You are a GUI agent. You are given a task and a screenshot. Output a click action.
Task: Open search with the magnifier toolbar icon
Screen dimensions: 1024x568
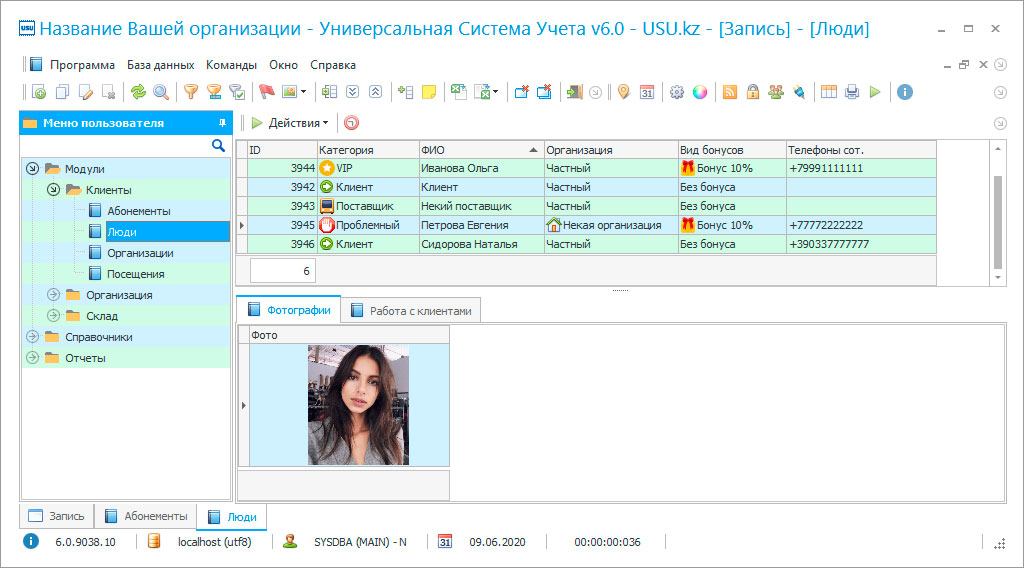pyautogui.click(x=160, y=92)
